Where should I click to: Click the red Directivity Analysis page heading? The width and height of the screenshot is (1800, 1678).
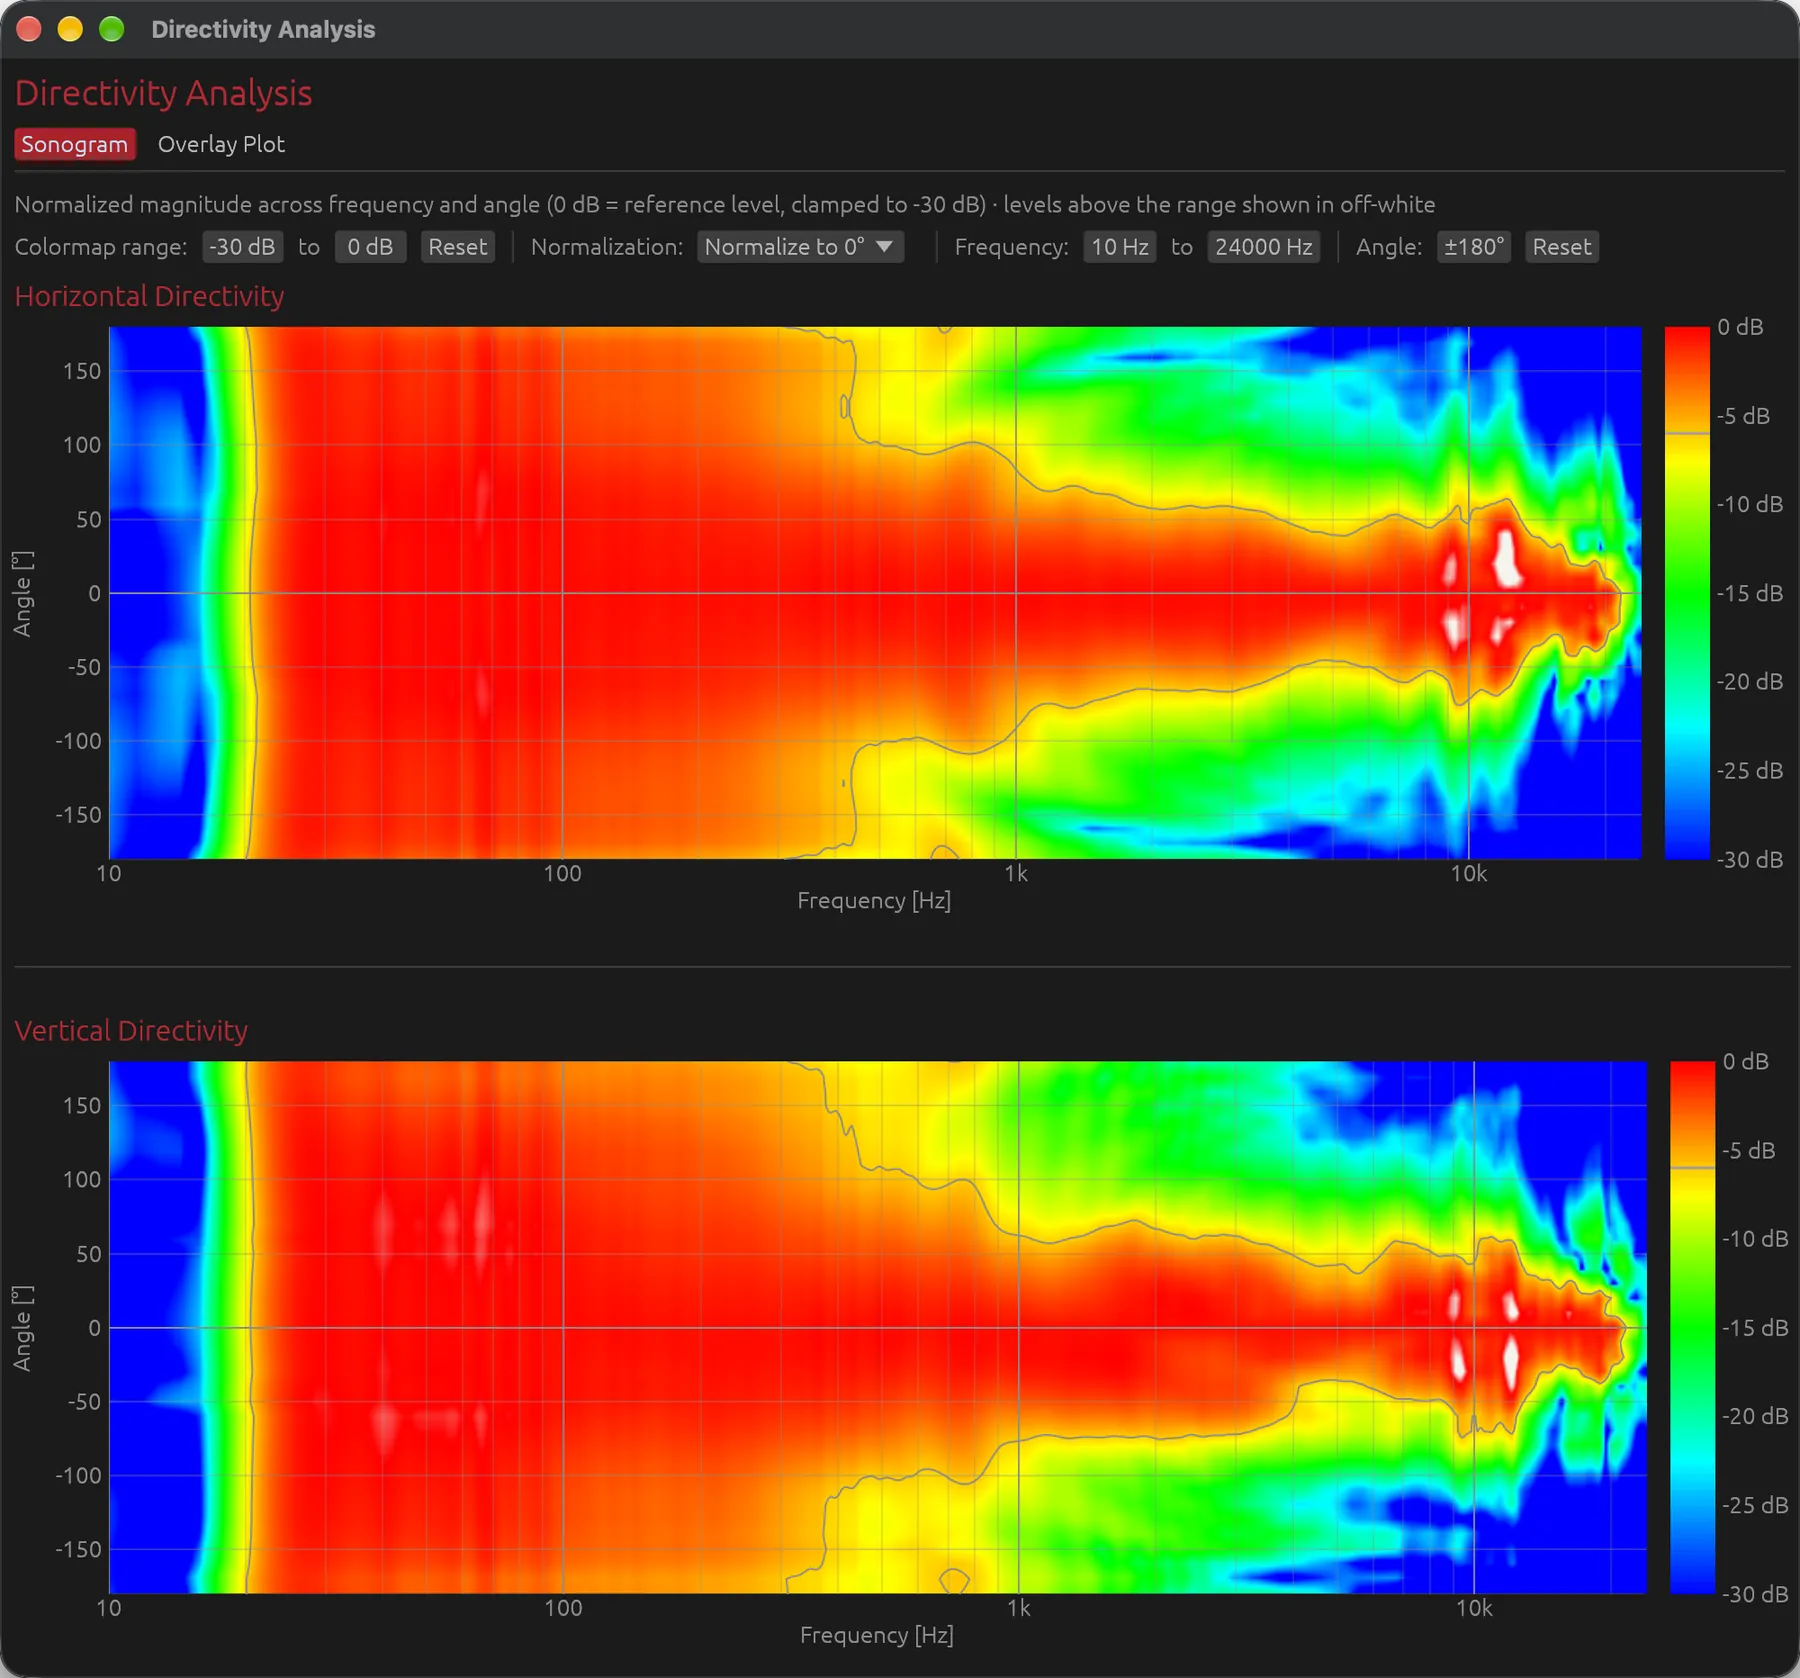163,93
